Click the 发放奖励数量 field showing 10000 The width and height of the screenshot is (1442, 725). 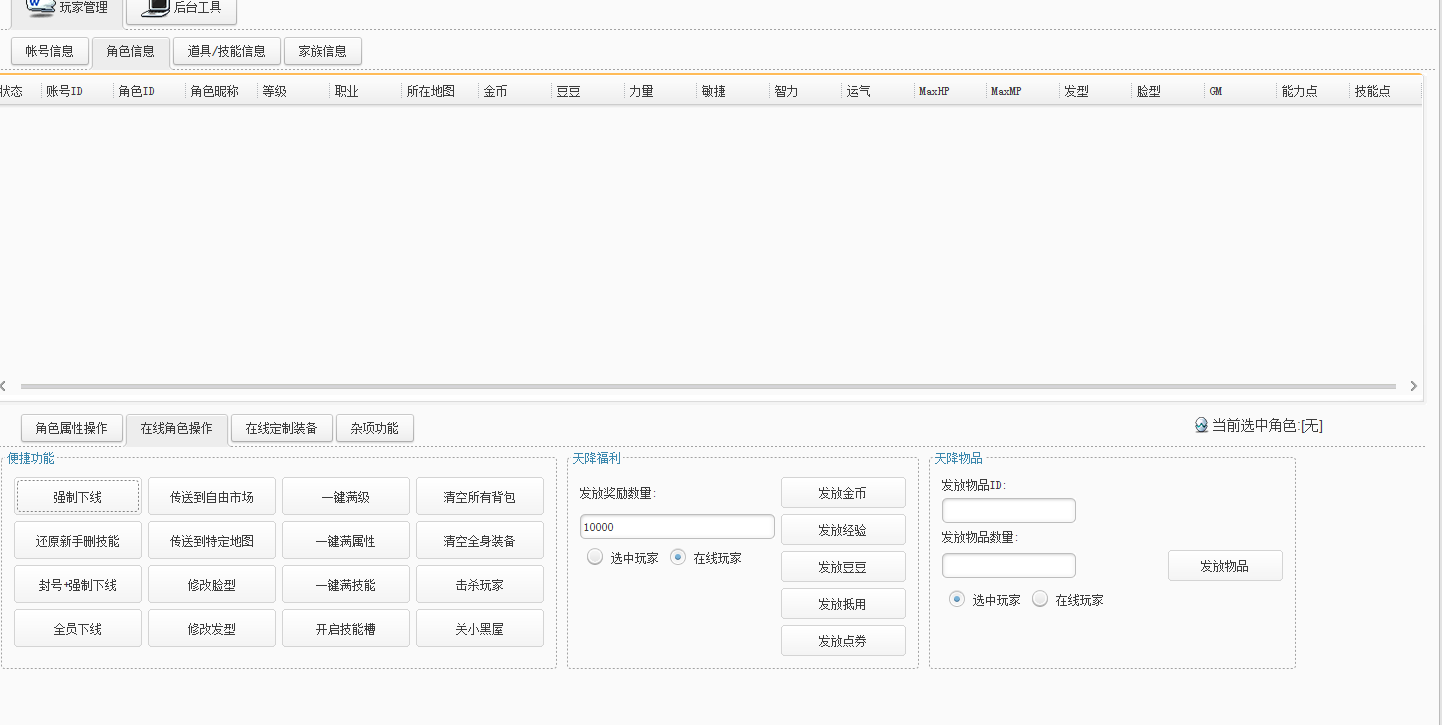tap(677, 527)
